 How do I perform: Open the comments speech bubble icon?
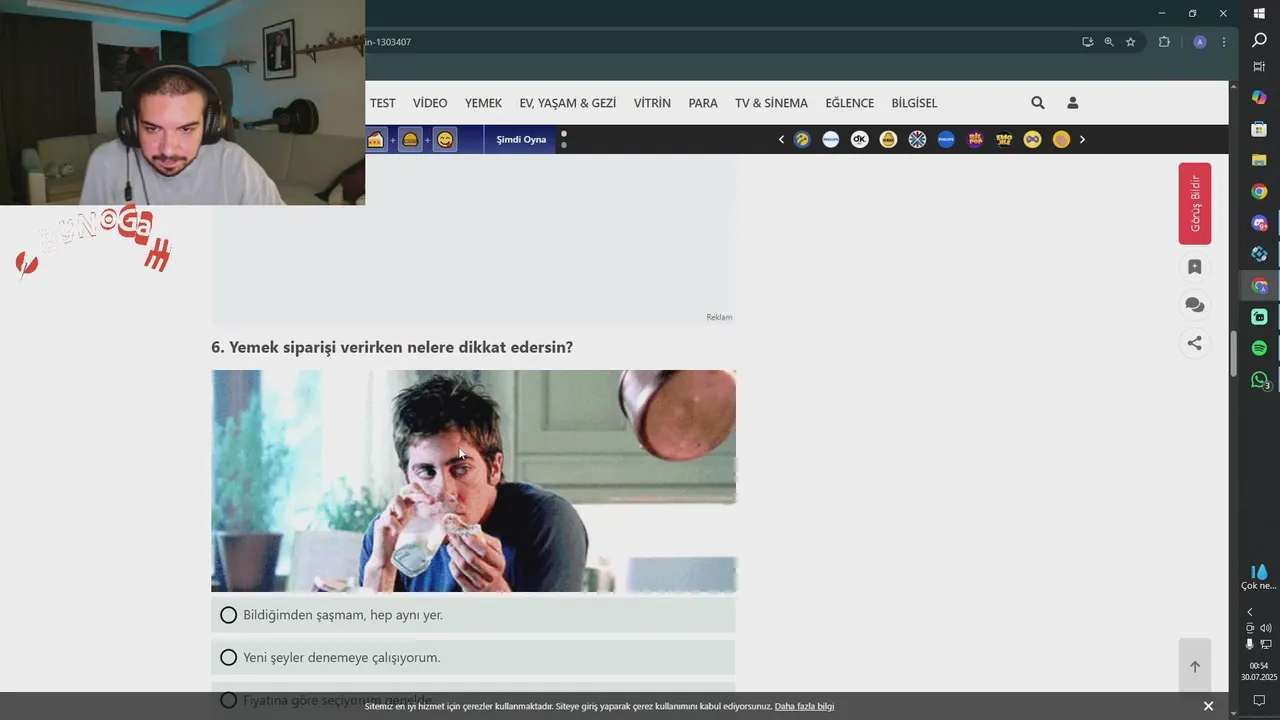pyautogui.click(x=1195, y=305)
